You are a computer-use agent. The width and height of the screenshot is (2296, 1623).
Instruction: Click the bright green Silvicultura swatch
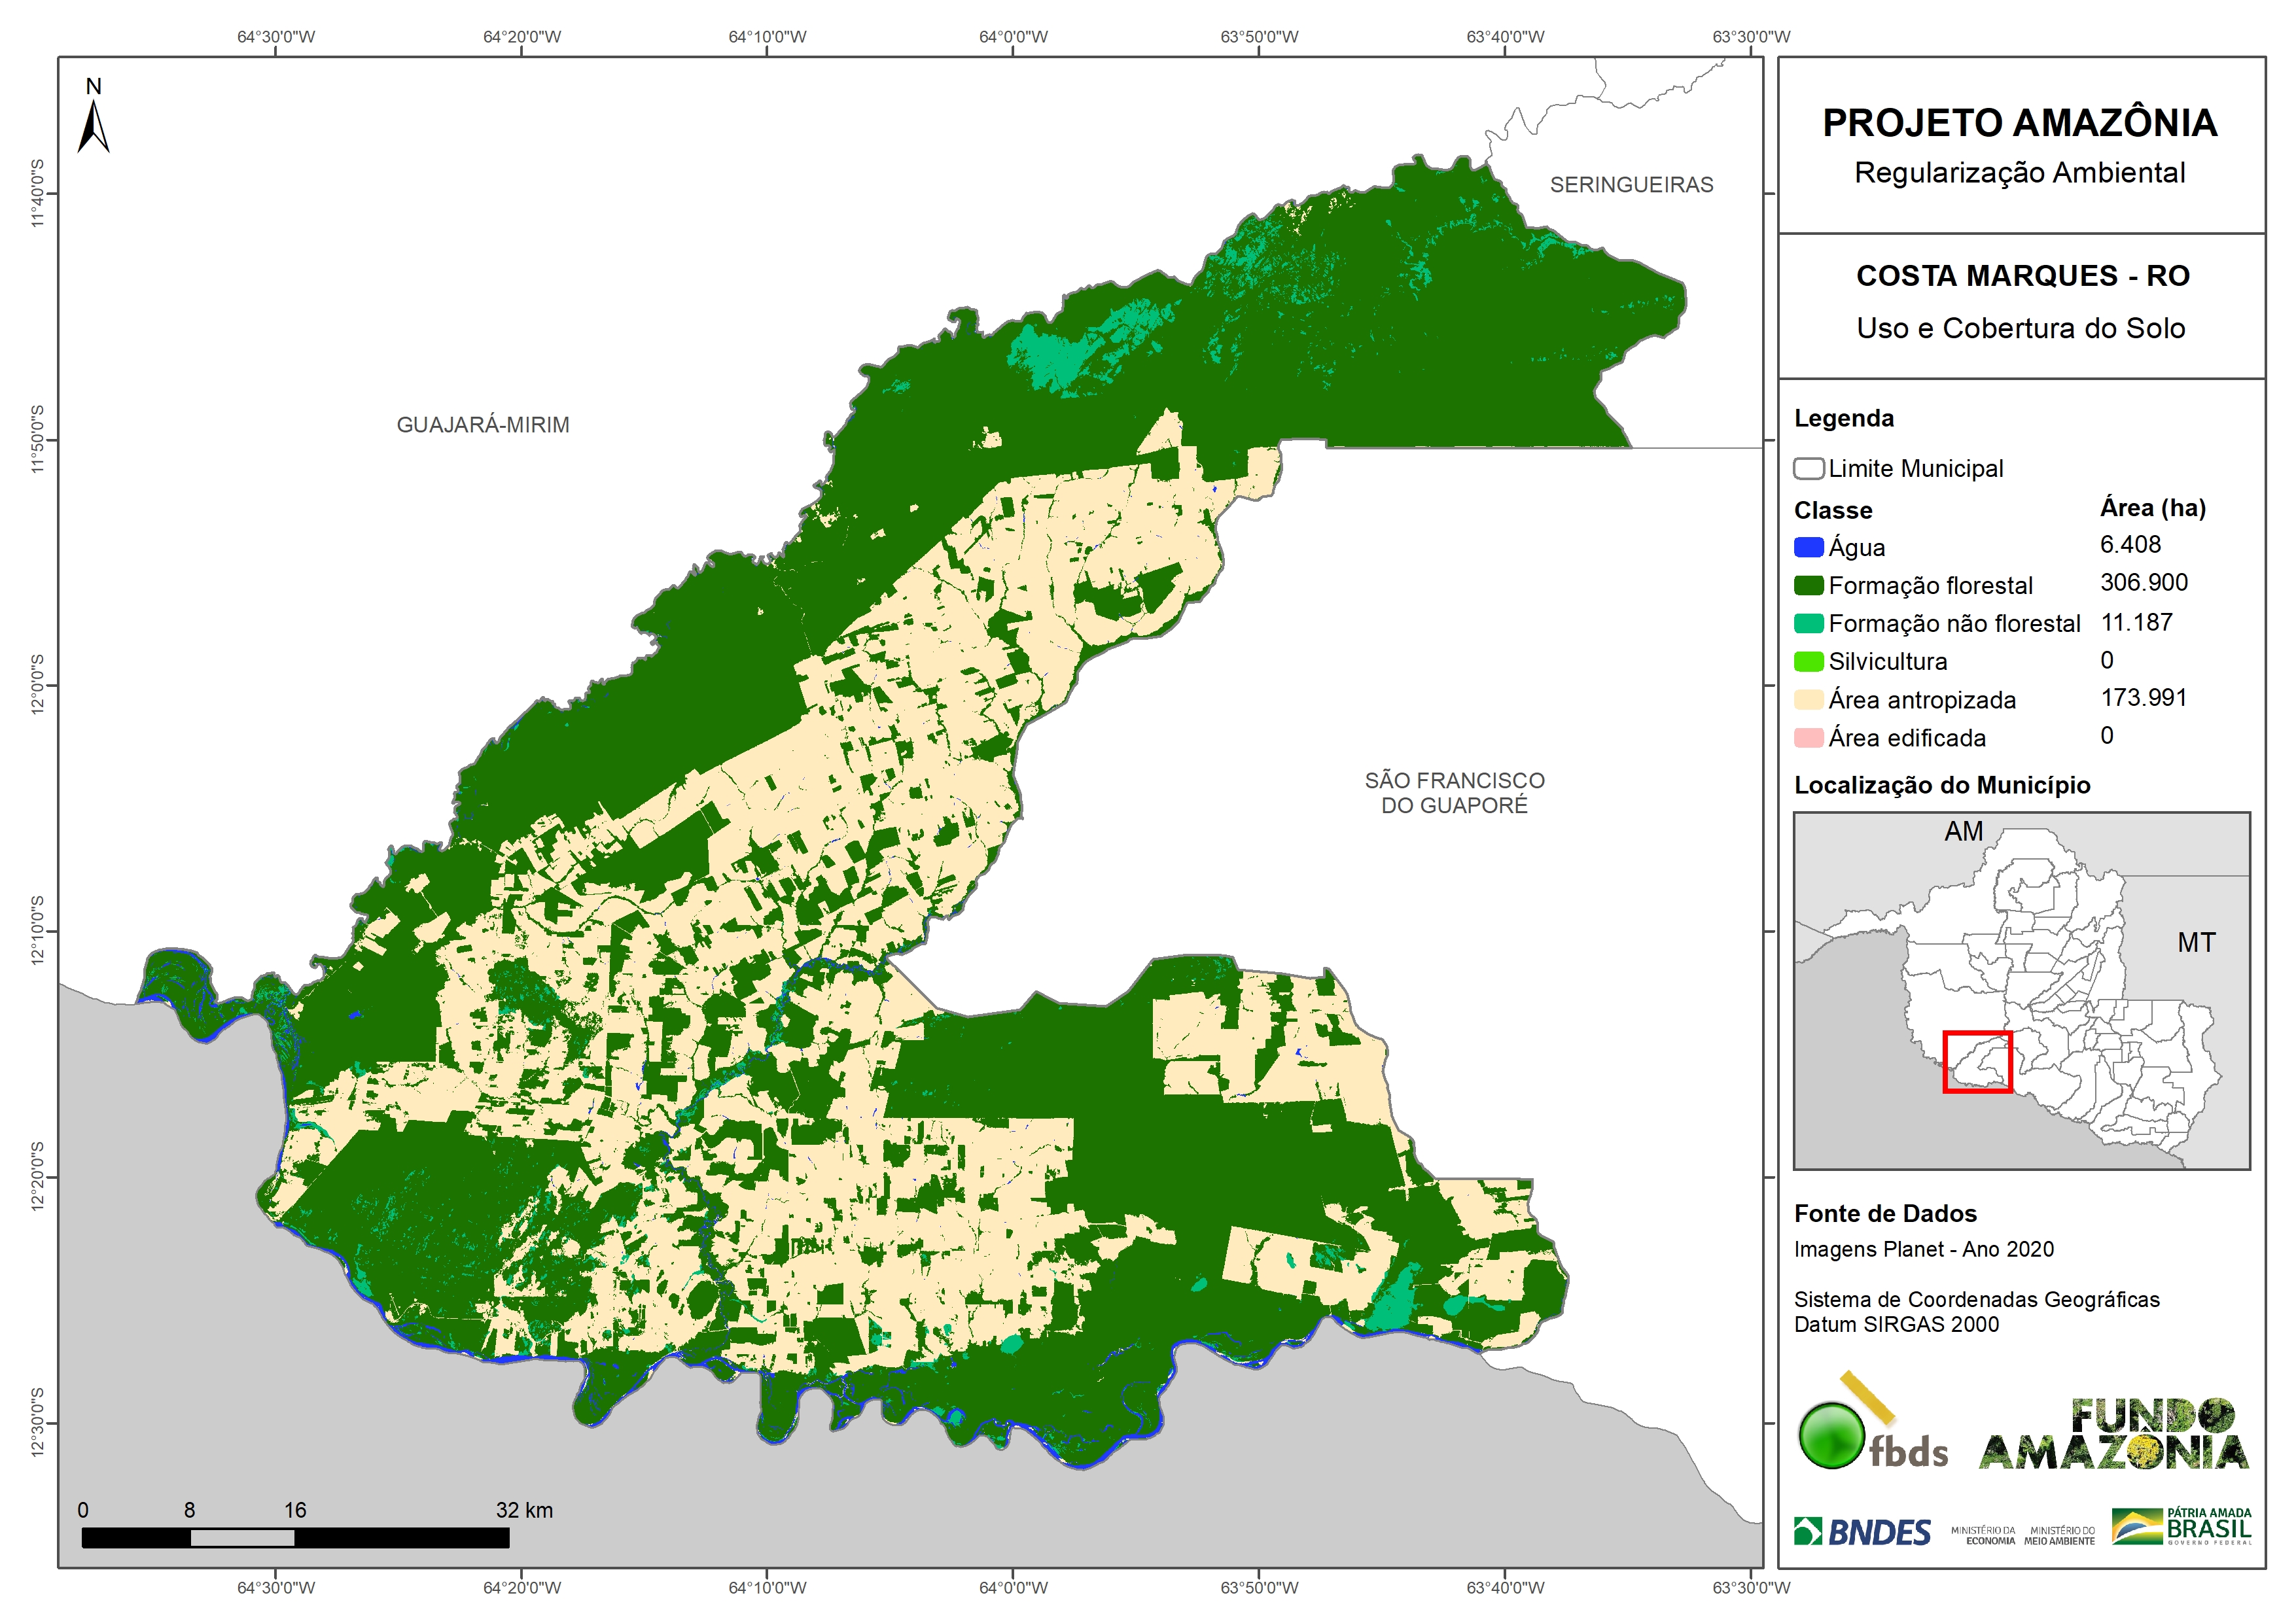[1808, 662]
